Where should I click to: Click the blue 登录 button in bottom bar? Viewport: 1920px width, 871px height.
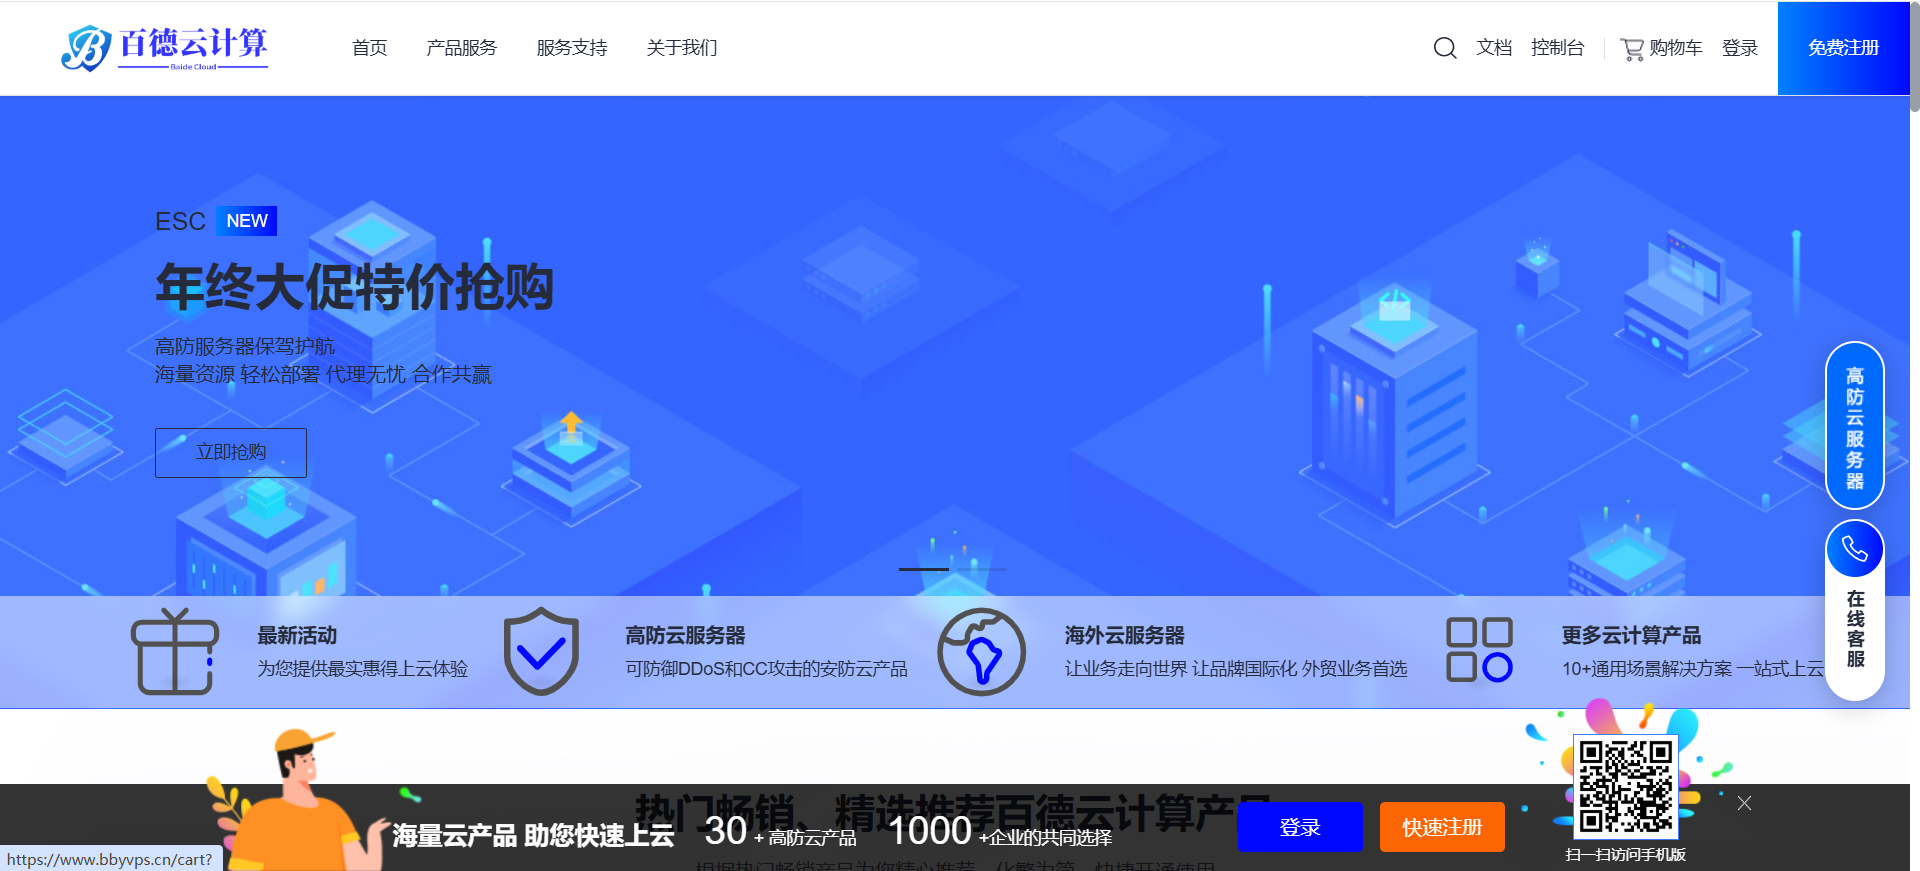(1300, 827)
